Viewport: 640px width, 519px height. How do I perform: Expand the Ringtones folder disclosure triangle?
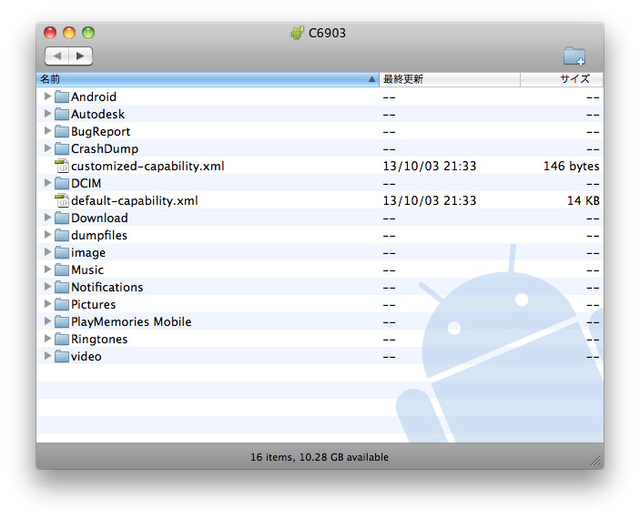point(47,339)
